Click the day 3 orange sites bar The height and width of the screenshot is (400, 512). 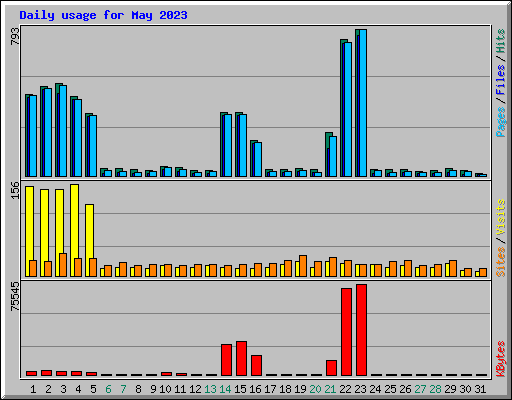tap(63, 265)
